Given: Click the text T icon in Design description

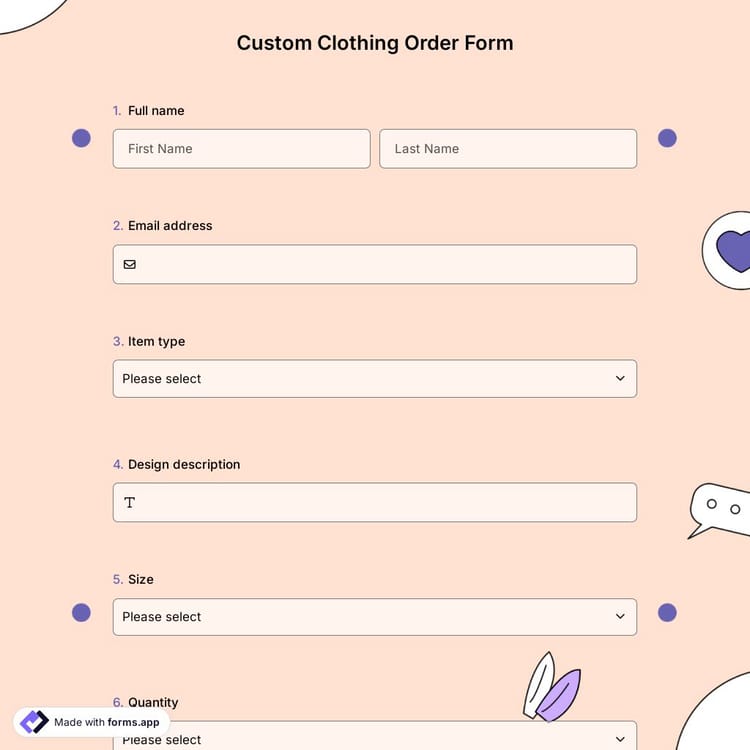Looking at the screenshot, I should click(x=129, y=503).
